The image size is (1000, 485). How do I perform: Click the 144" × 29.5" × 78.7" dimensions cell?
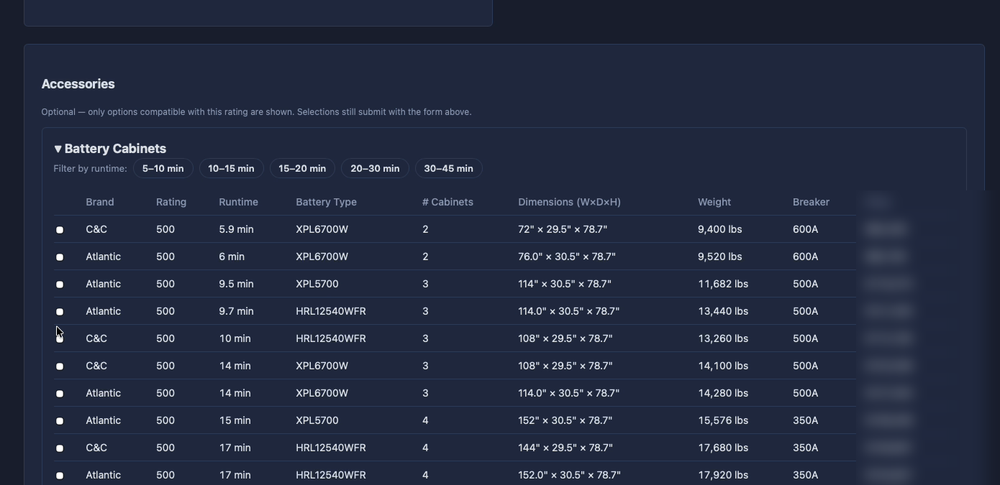click(x=565, y=448)
